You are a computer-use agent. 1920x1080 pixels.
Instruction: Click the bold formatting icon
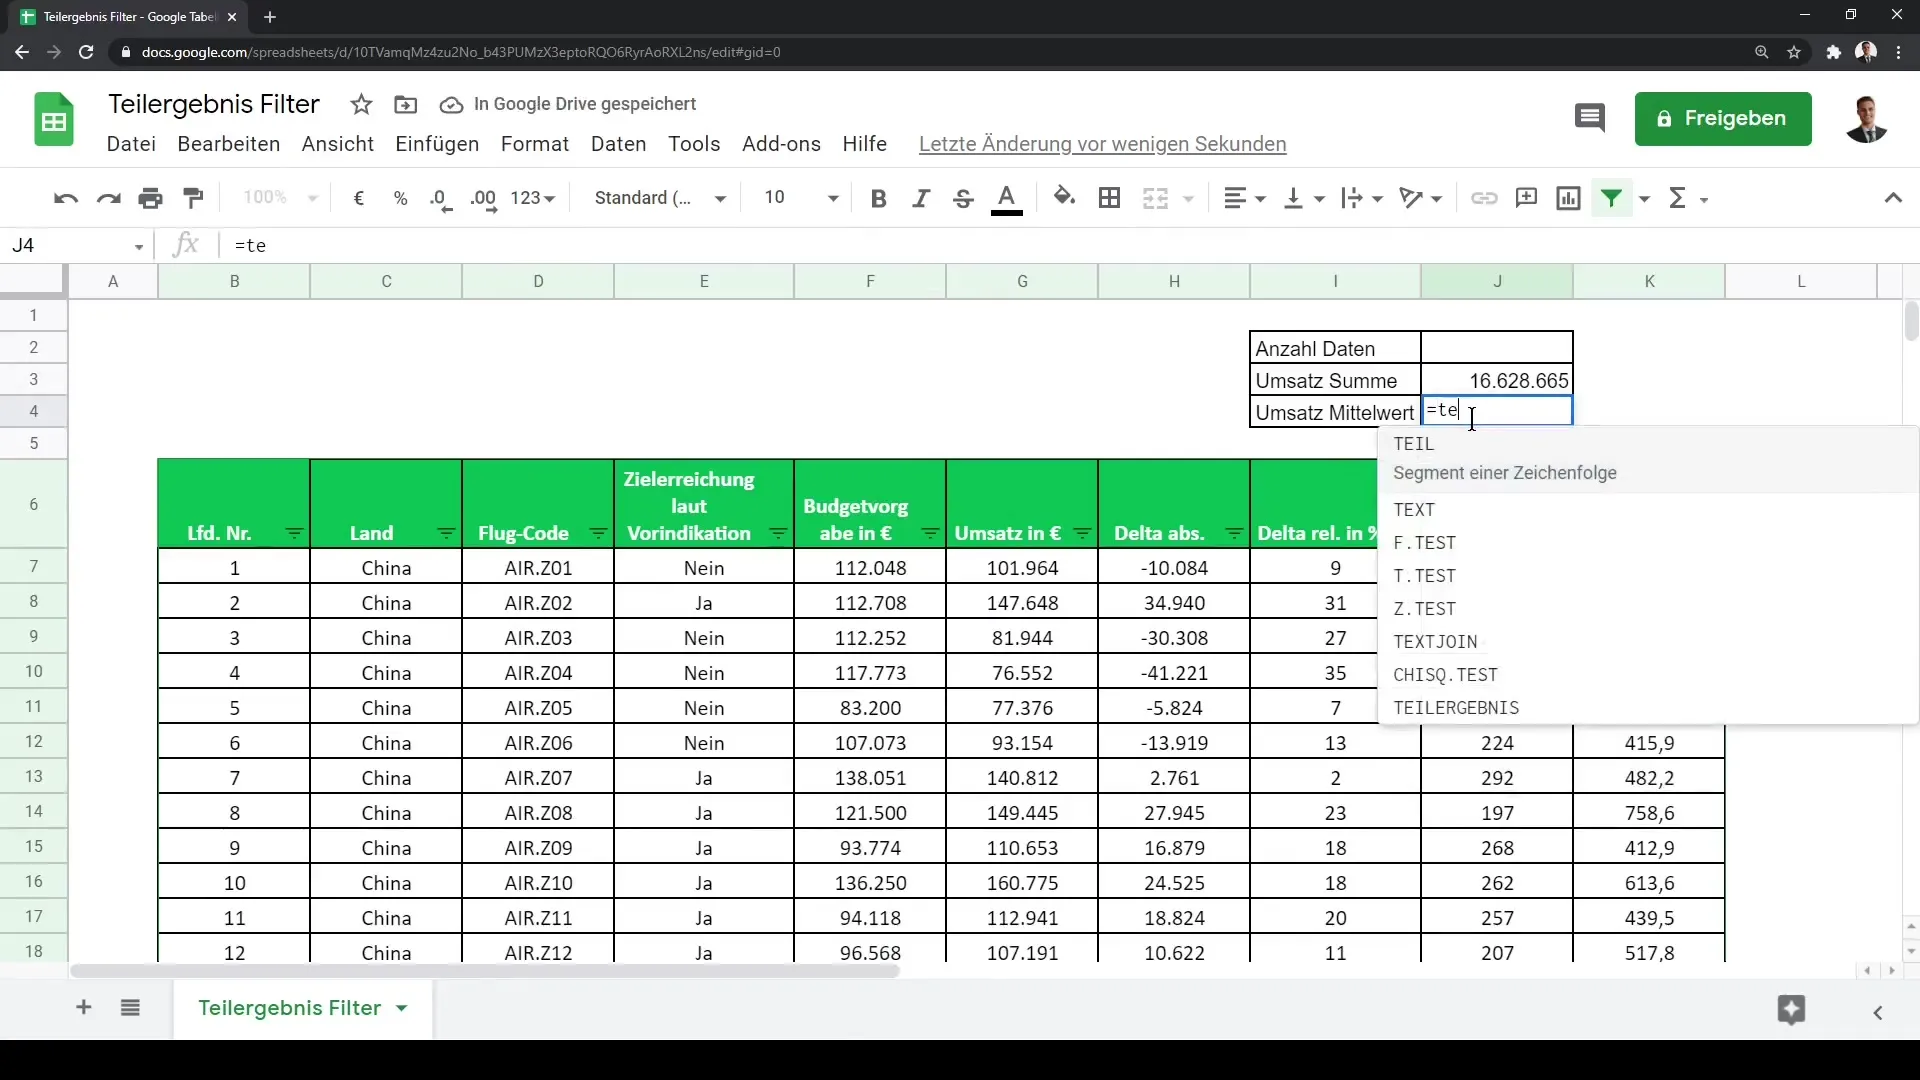881,198
